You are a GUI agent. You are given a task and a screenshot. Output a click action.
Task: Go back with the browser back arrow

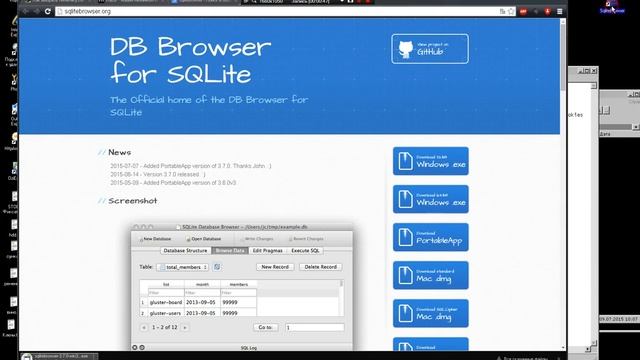pyautogui.click(x=26, y=11)
